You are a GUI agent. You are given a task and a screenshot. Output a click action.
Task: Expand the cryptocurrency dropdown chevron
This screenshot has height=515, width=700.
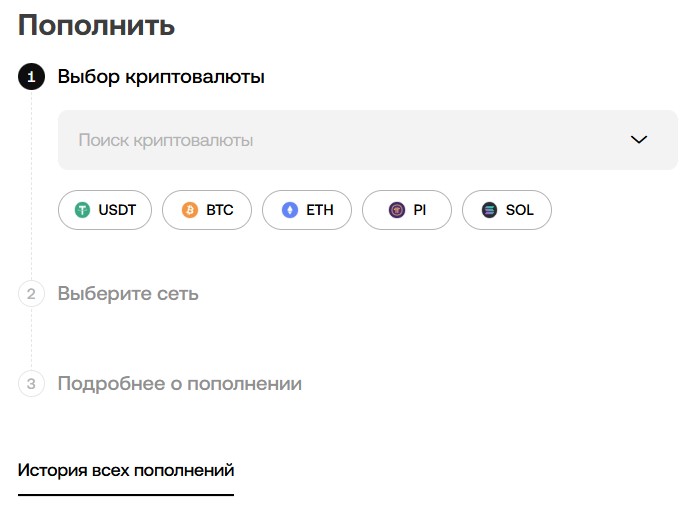click(x=640, y=140)
